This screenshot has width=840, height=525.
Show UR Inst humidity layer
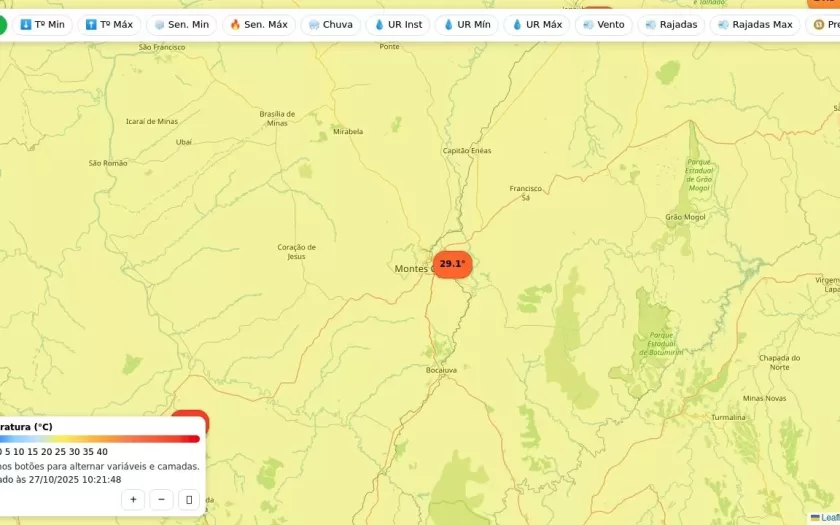[398, 25]
